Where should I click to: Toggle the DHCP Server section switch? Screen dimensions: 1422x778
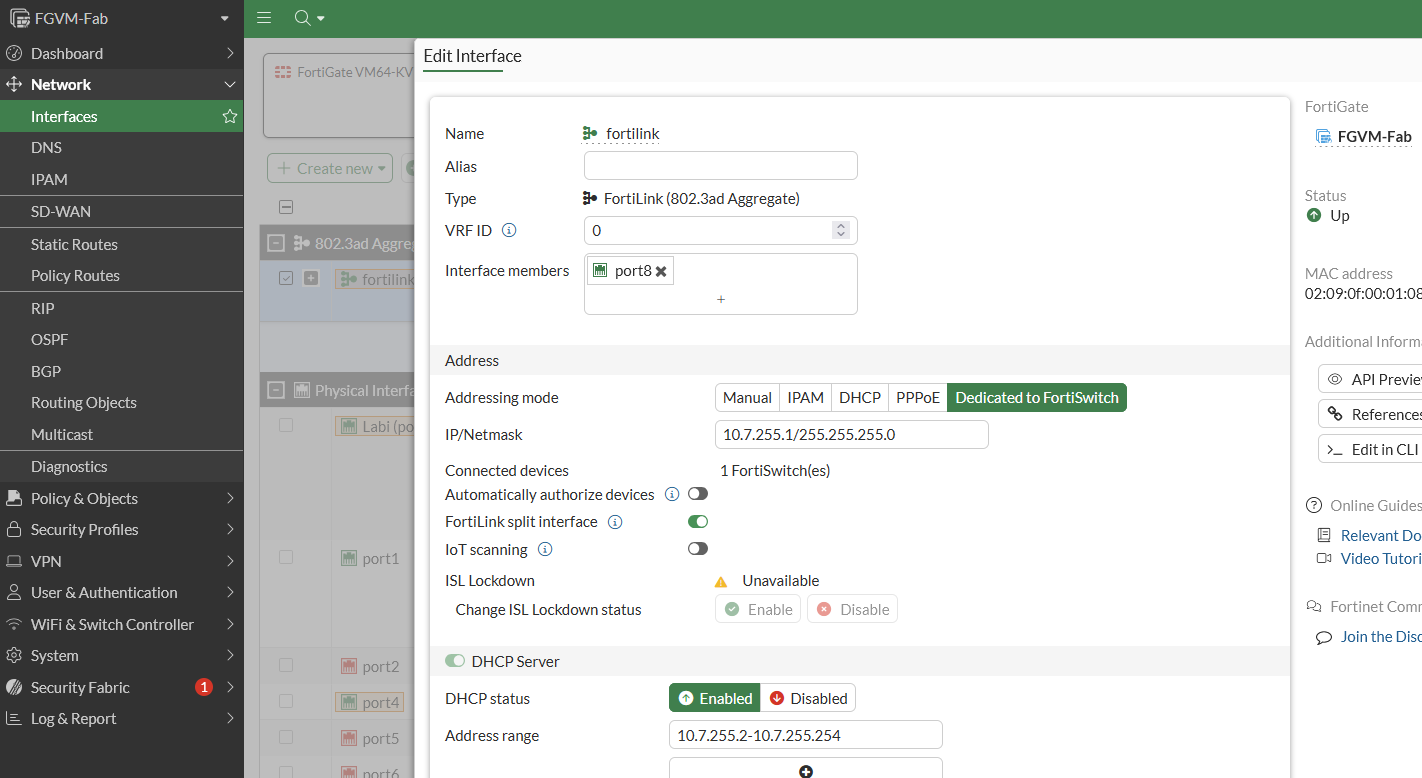coord(455,661)
